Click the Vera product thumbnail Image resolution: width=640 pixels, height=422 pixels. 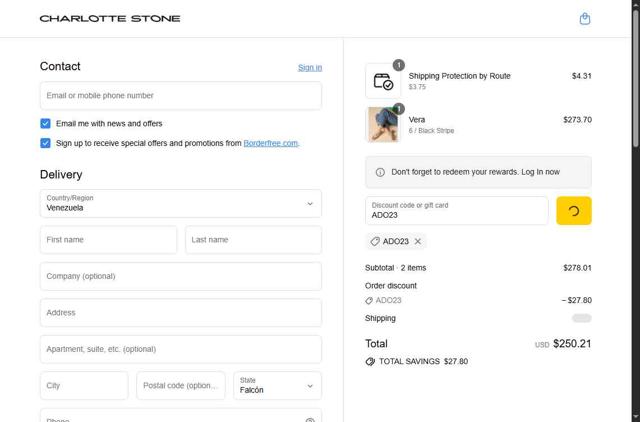point(383,124)
